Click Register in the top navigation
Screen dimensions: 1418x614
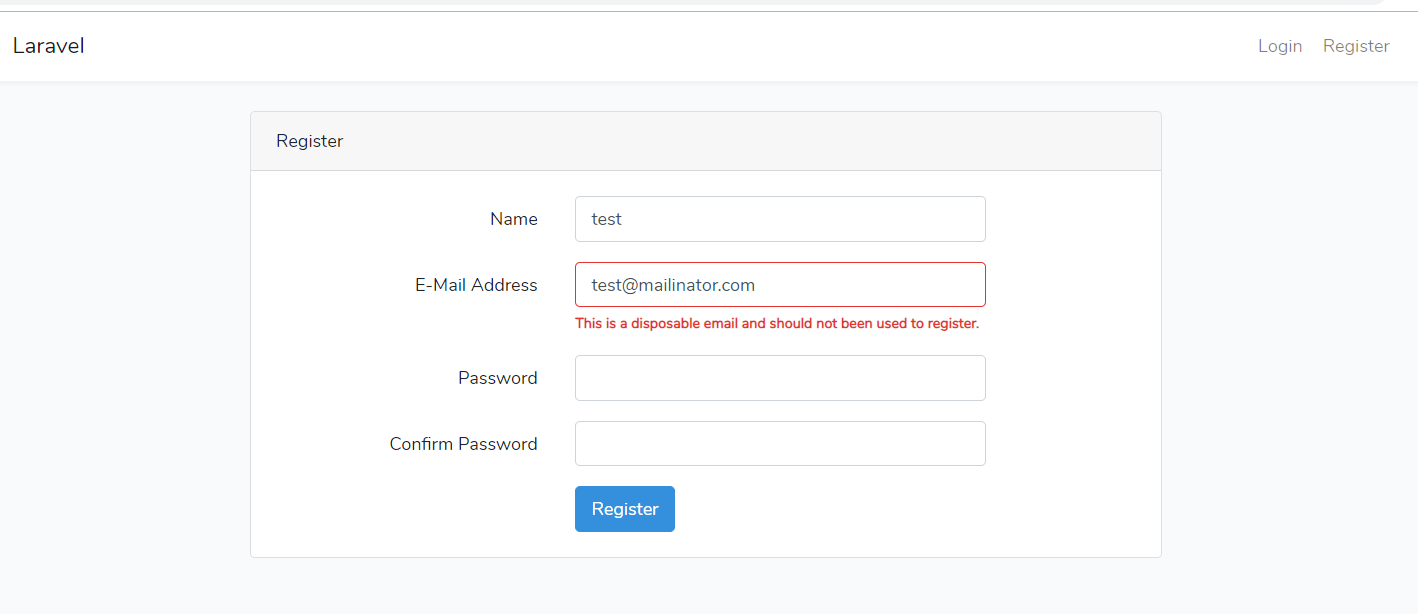click(x=1355, y=46)
